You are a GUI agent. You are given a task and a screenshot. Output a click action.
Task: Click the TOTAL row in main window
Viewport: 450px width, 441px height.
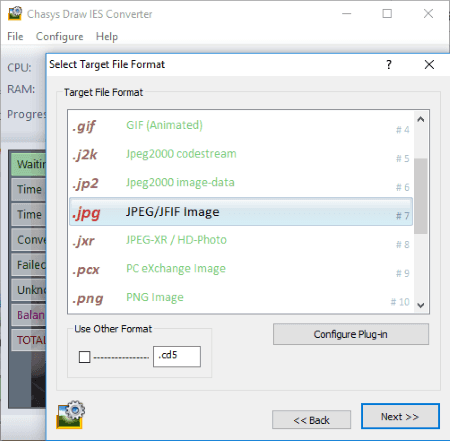coord(29,340)
